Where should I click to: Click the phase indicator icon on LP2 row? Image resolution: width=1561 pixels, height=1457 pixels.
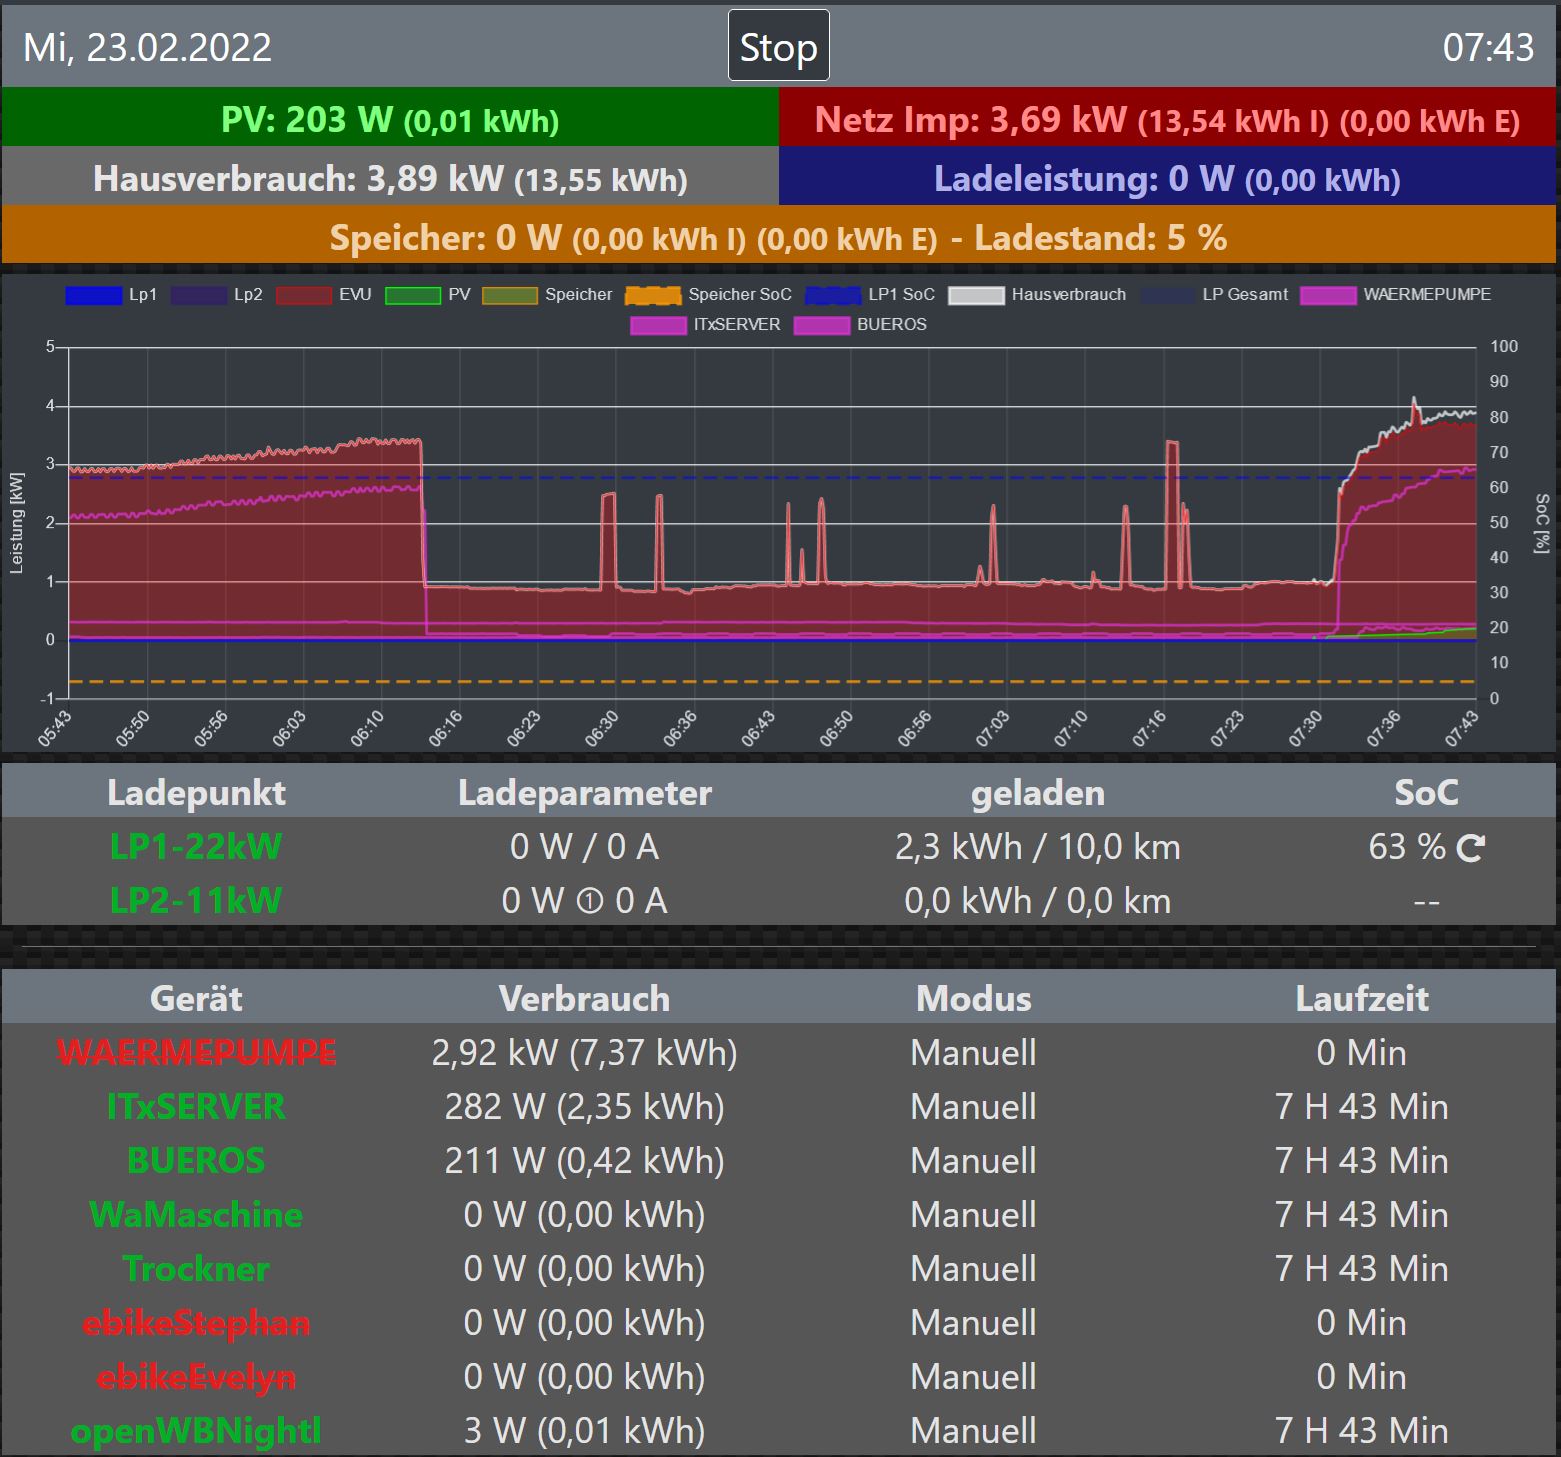click(x=590, y=902)
